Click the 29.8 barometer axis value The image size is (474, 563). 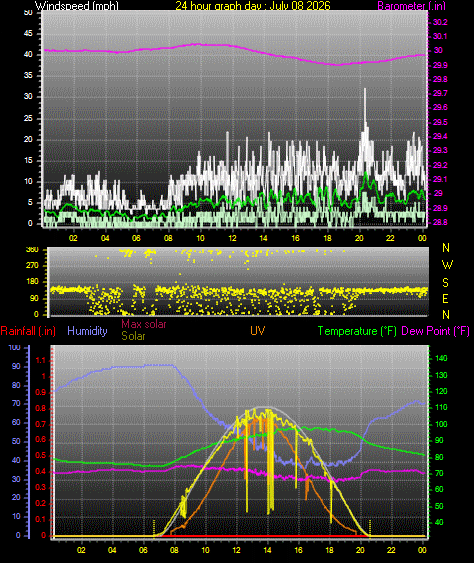tap(440, 79)
